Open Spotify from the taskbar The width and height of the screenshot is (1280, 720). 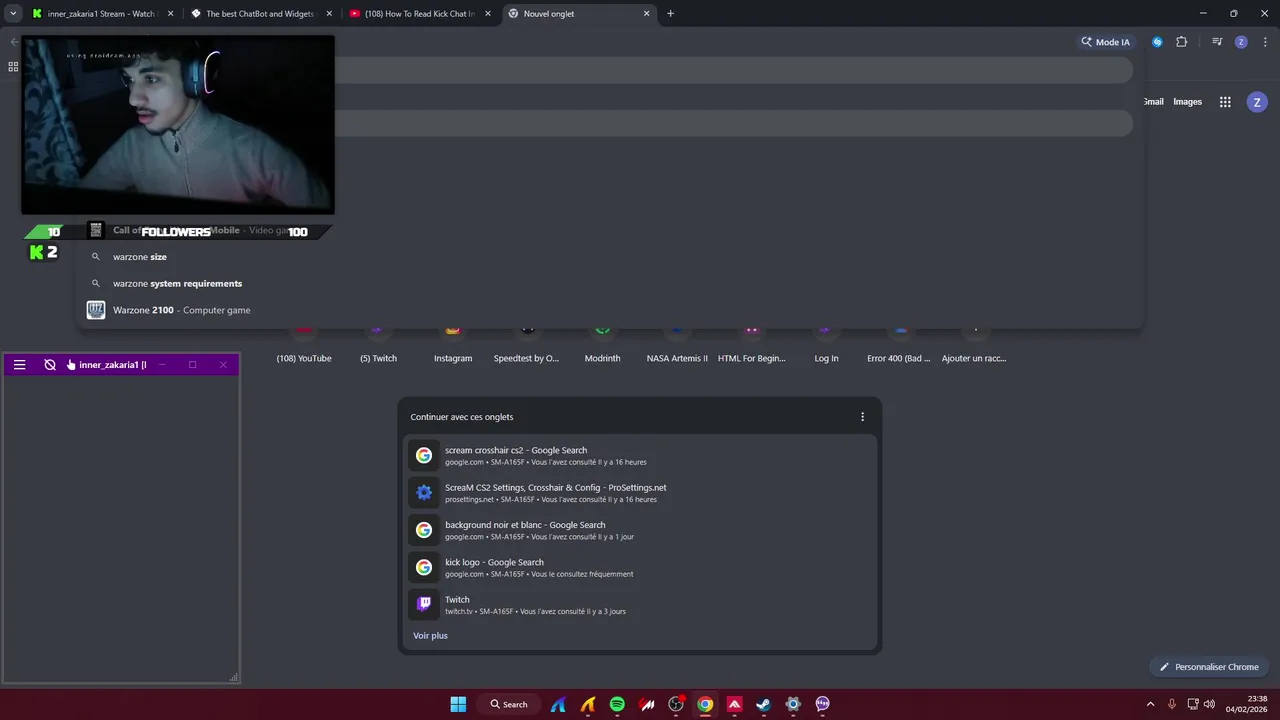point(617,704)
